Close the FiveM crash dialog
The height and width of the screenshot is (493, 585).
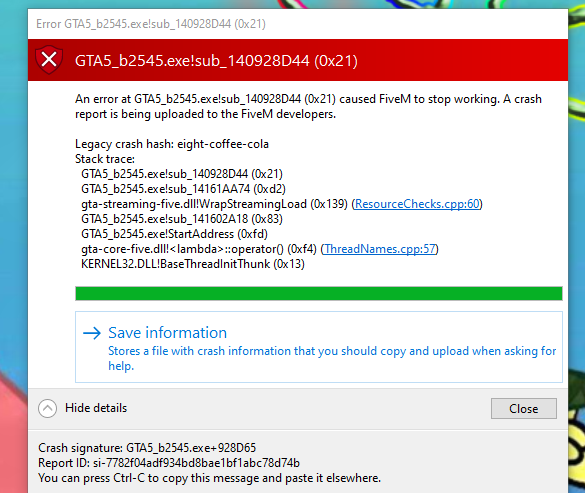click(523, 409)
